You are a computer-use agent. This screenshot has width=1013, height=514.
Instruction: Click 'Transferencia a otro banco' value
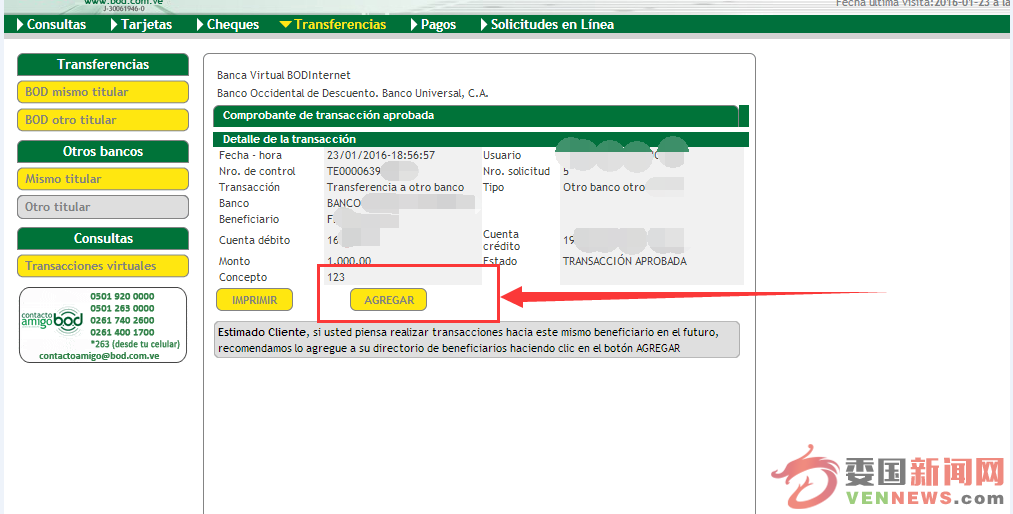click(x=395, y=187)
